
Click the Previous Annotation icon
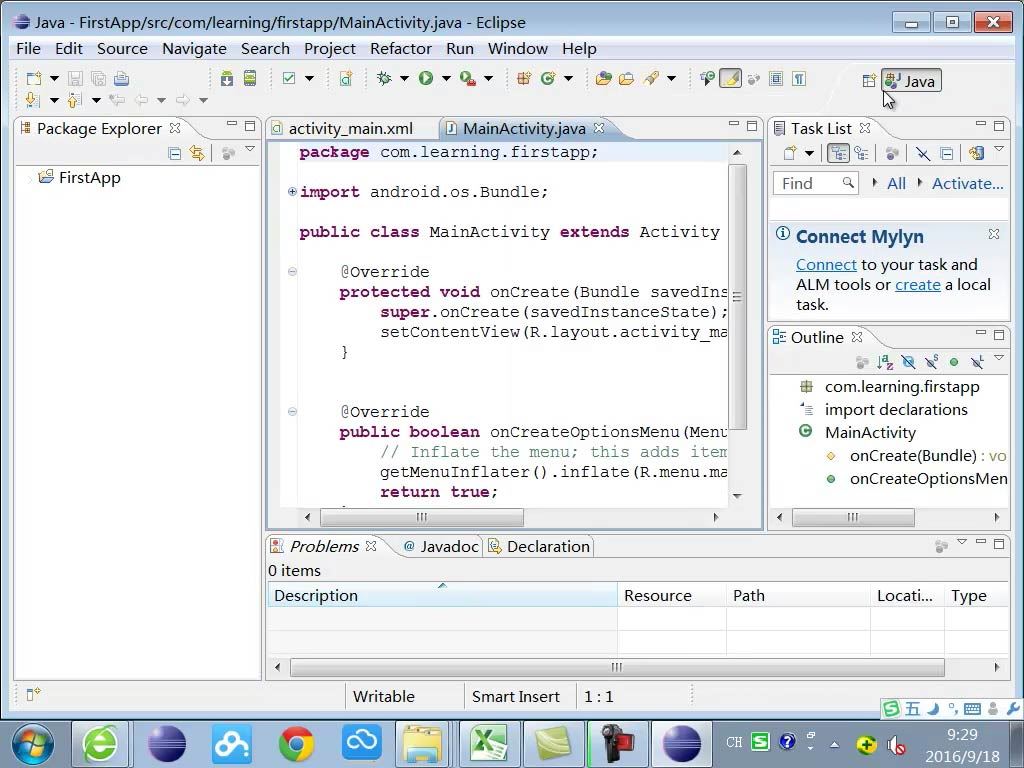pos(74,100)
